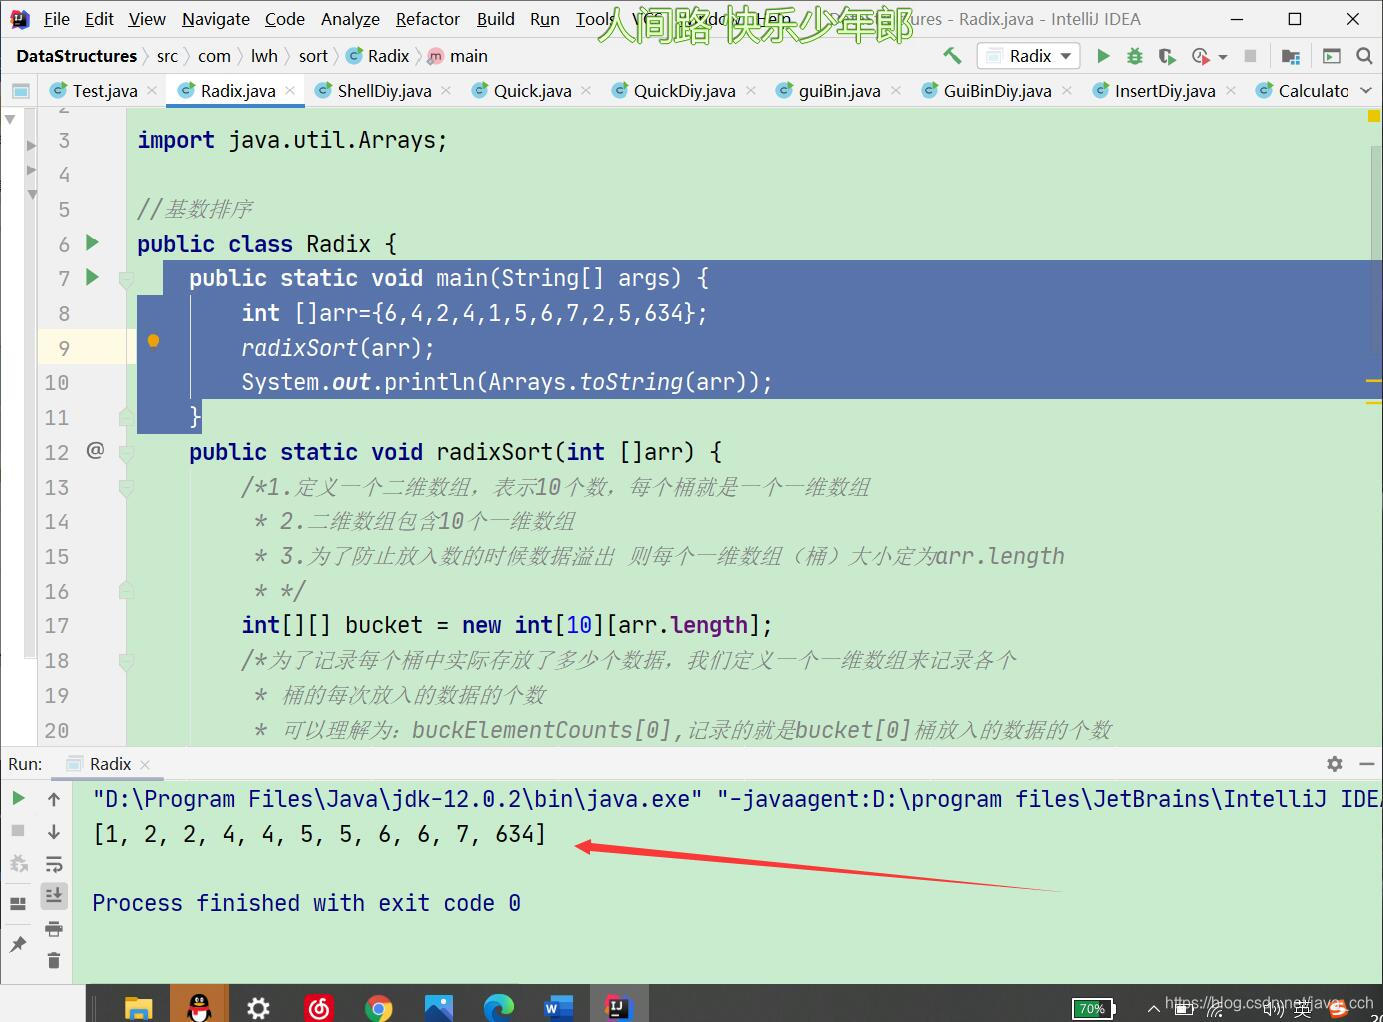Click the @ gutter marker on line 12
The width and height of the screenshot is (1383, 1022).
pos(95,450)
